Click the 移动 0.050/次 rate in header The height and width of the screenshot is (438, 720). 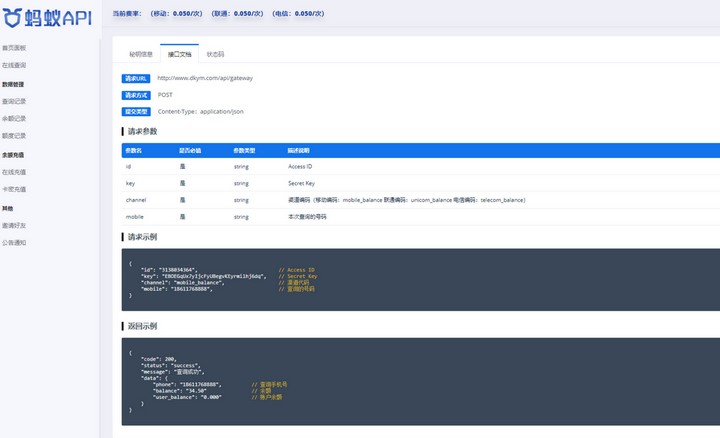coord(176,14)
